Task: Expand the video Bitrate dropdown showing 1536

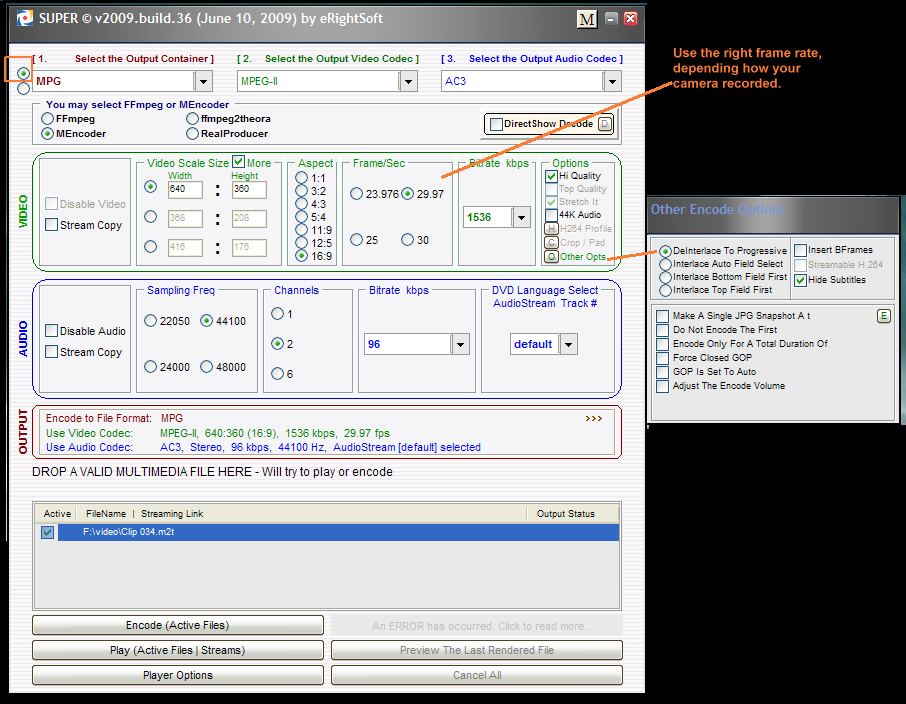Action: click(521, 217)
